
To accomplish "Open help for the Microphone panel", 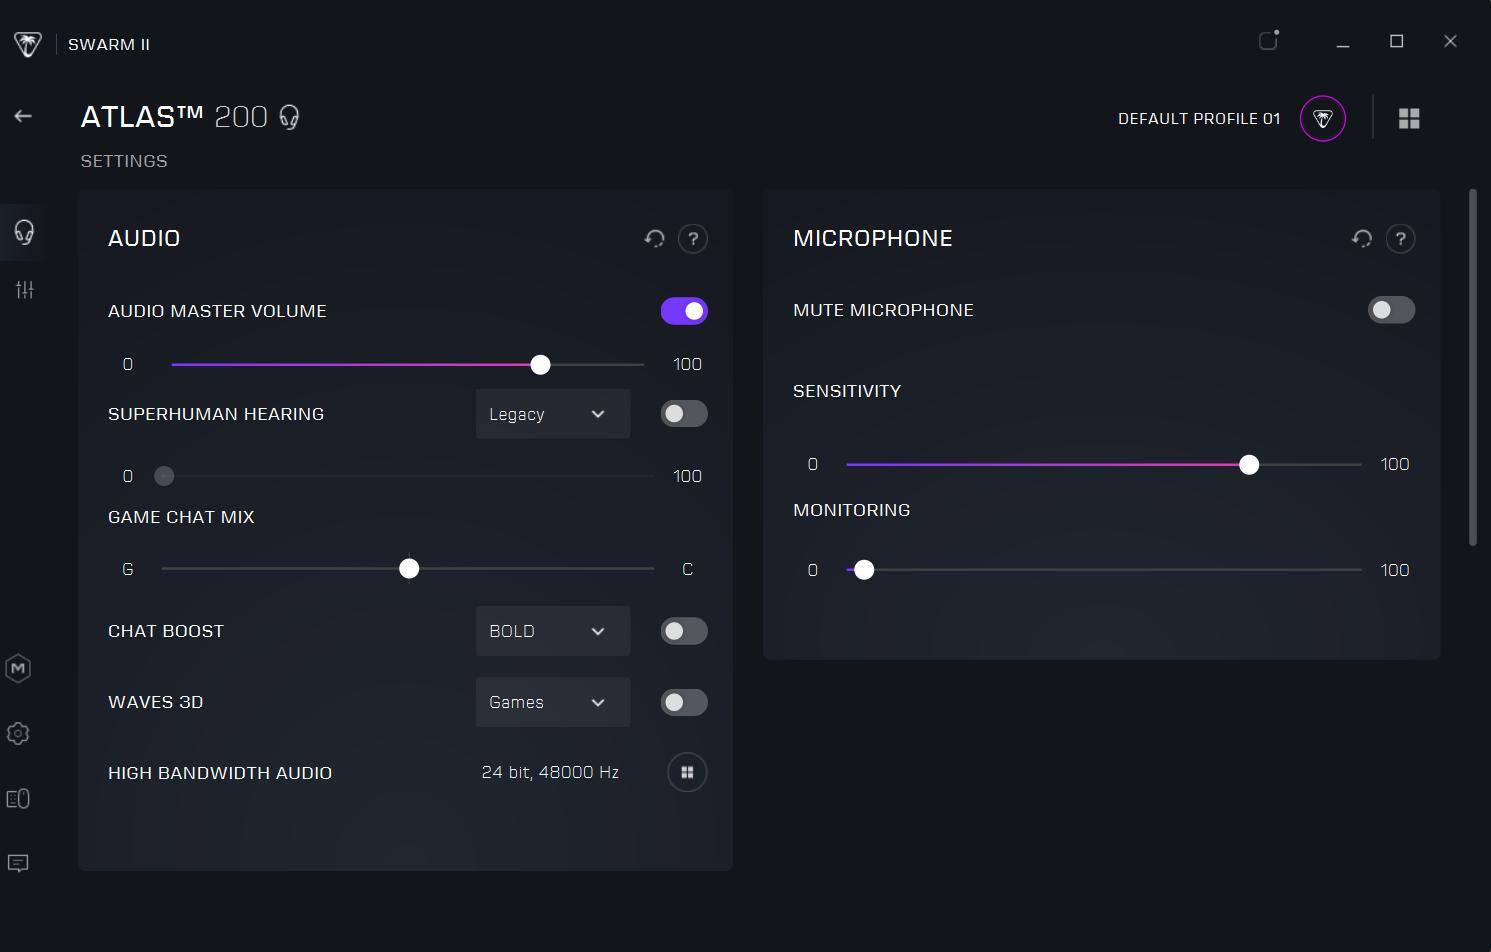I will coord(1400,238).
